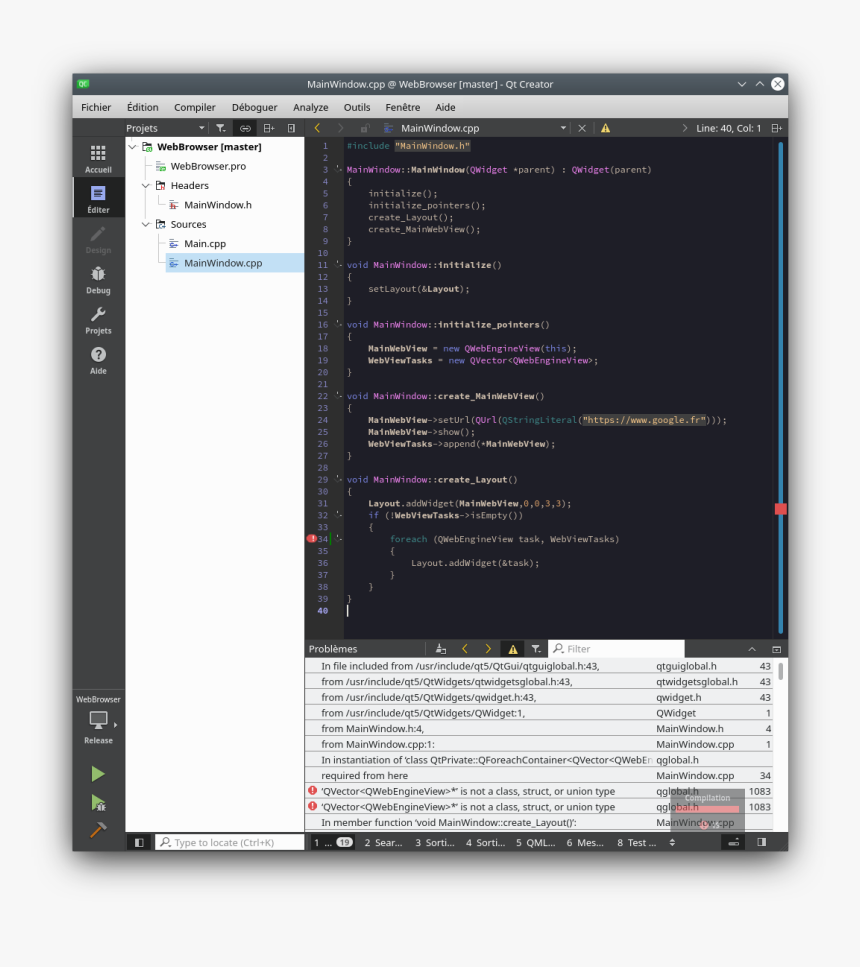This screenshot has width=860, height=967.
Task: Toggle the progress details button
Action: (x=734, y=842)
